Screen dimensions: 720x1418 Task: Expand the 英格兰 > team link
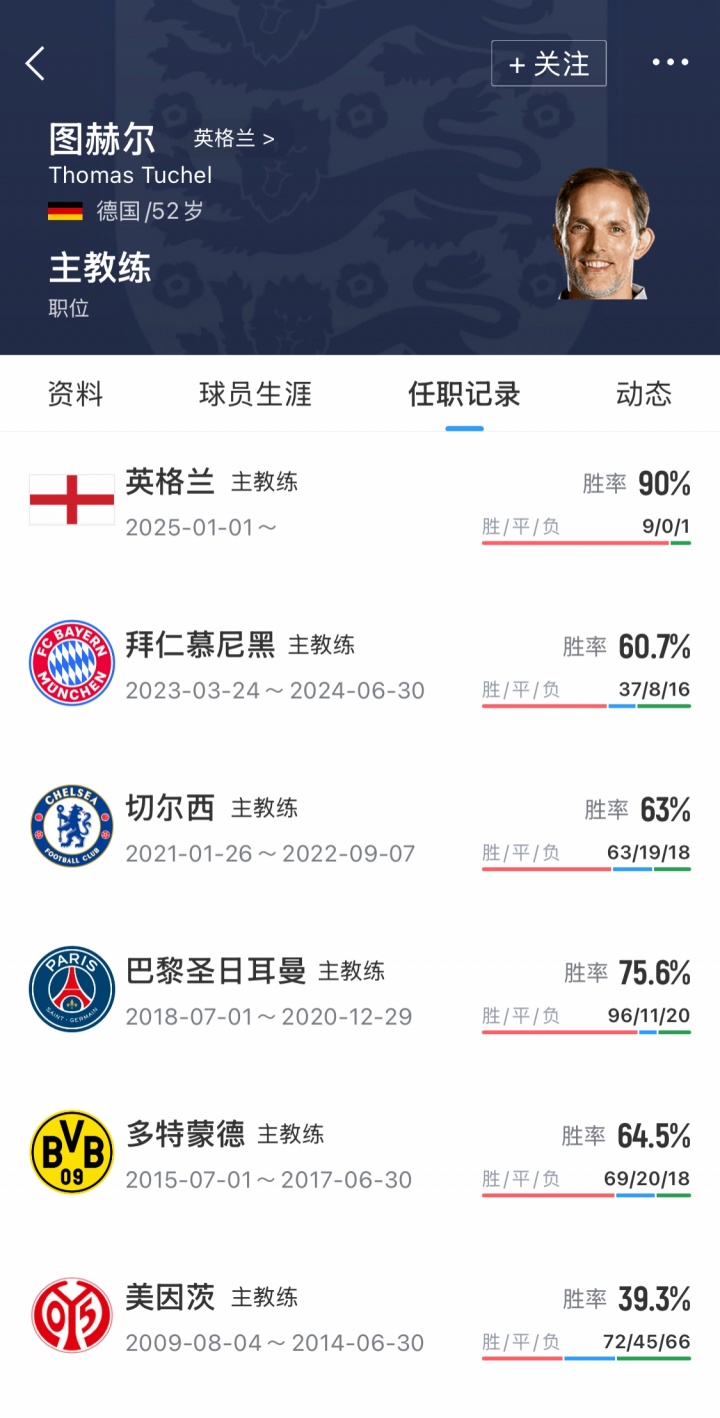click(x=233, y=139)
